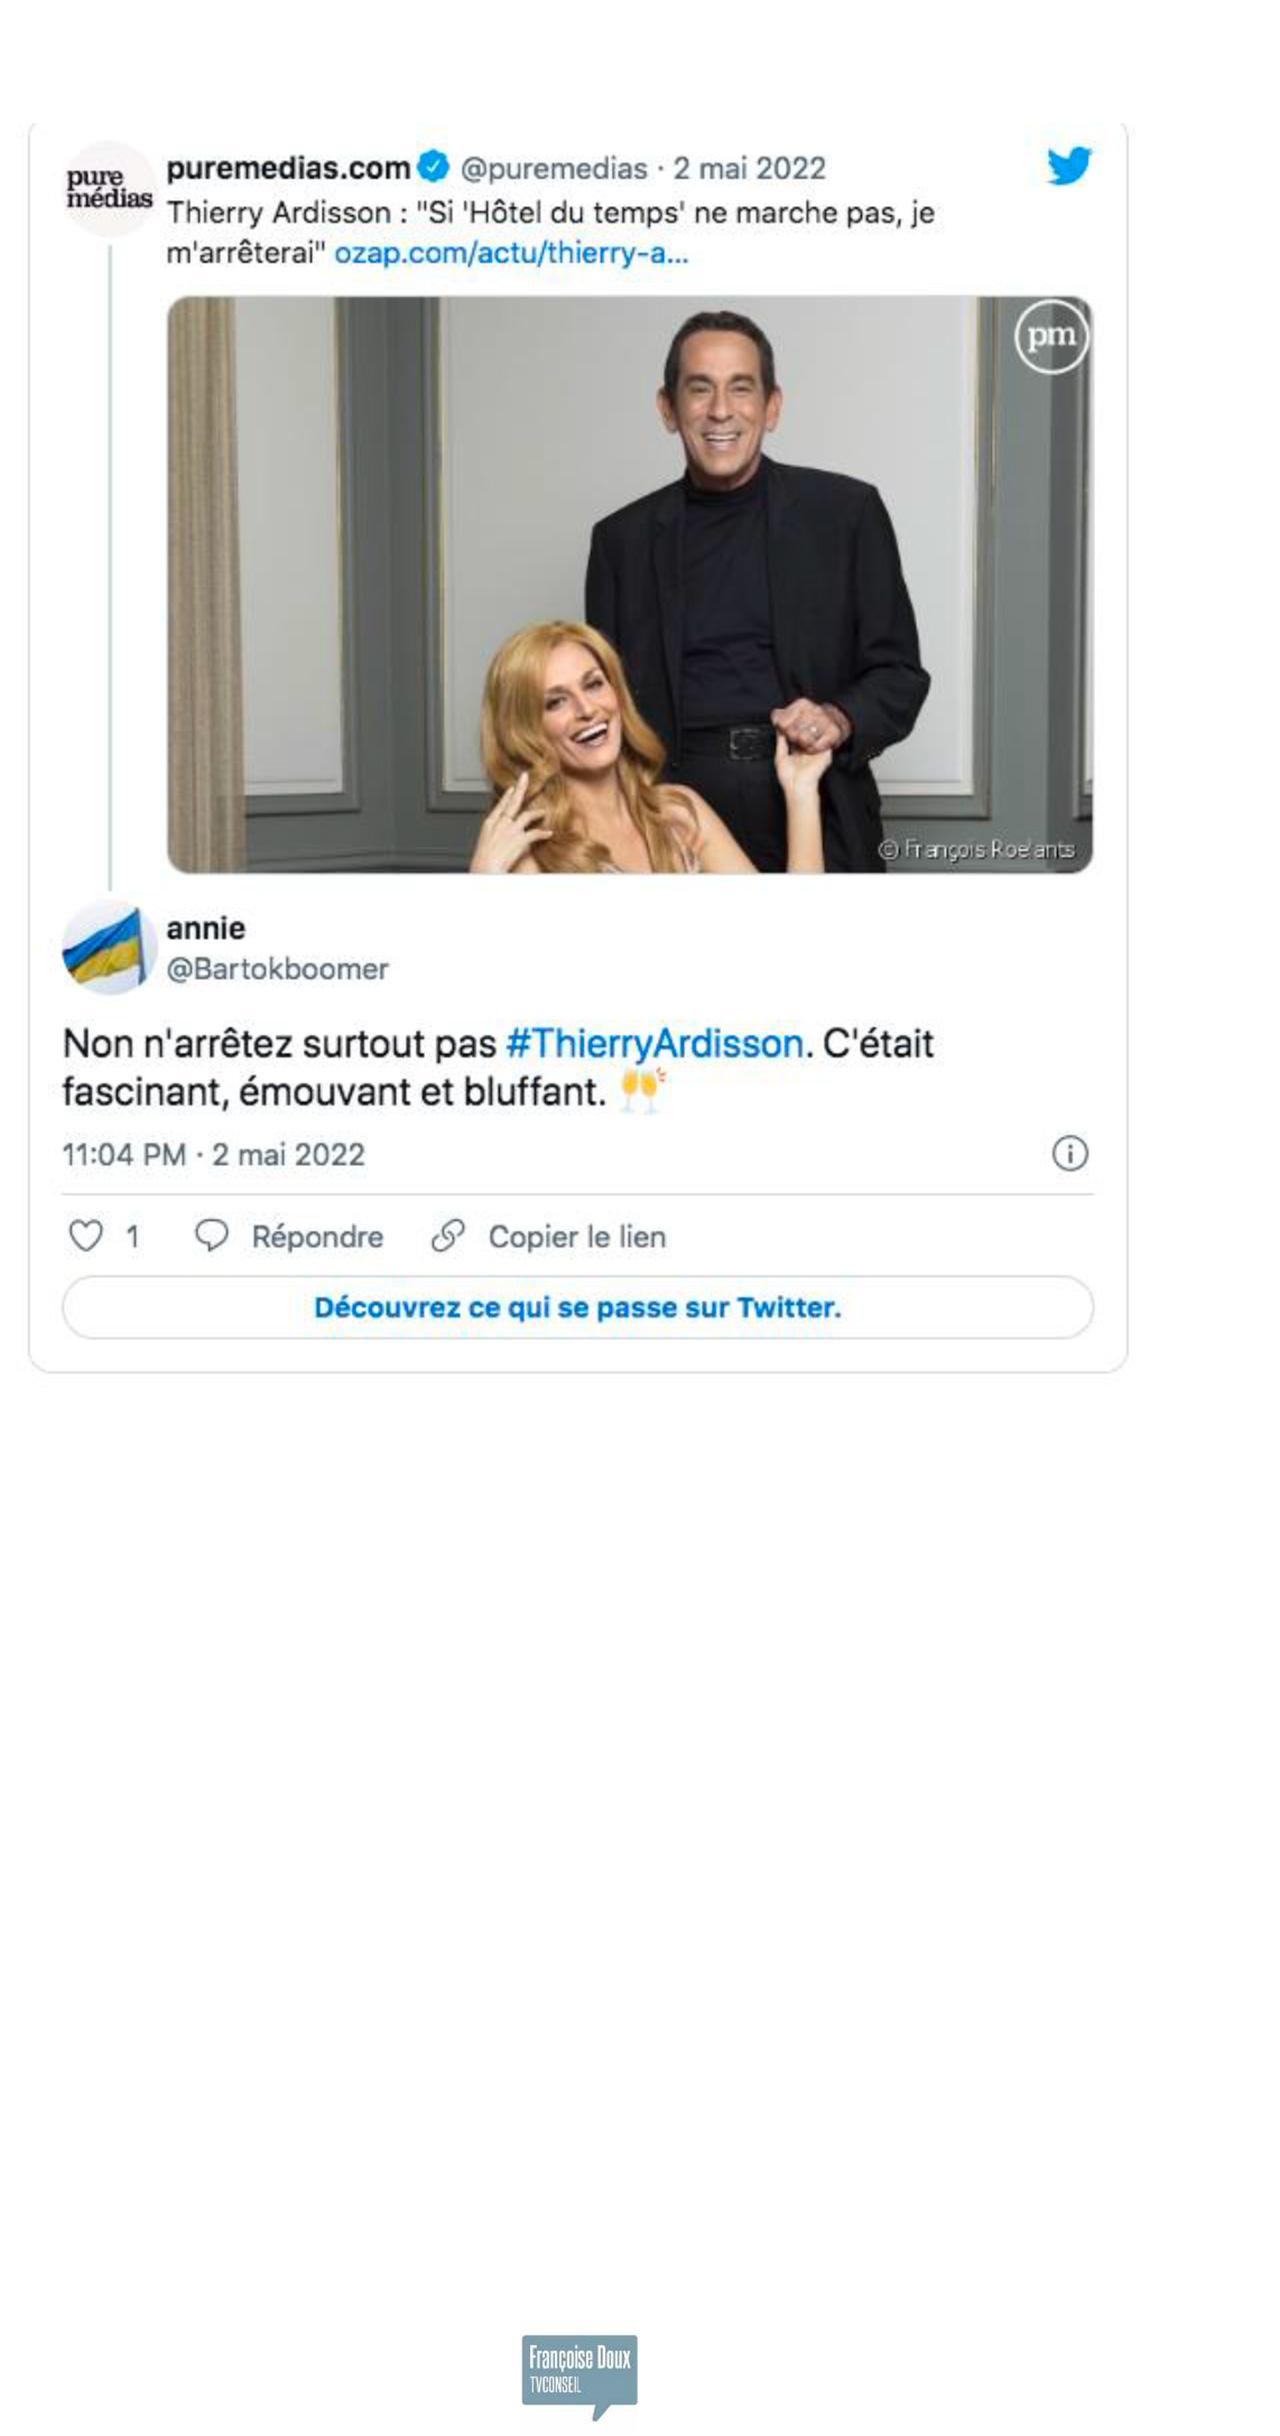Image resolution: width=1280 pixels, height=2436 pixels.
Task: Click the Répondre label
Action: (317, 1237)
